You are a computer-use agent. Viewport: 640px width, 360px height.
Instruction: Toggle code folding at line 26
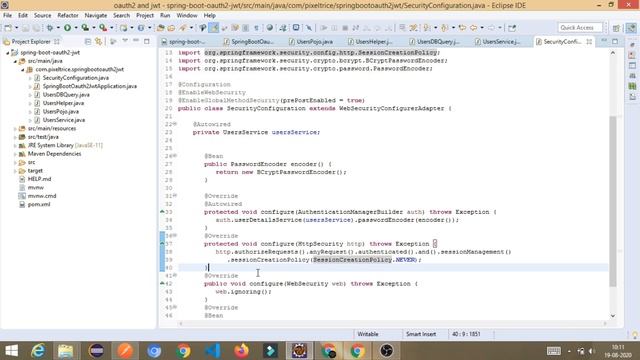[x=175, y=156]
